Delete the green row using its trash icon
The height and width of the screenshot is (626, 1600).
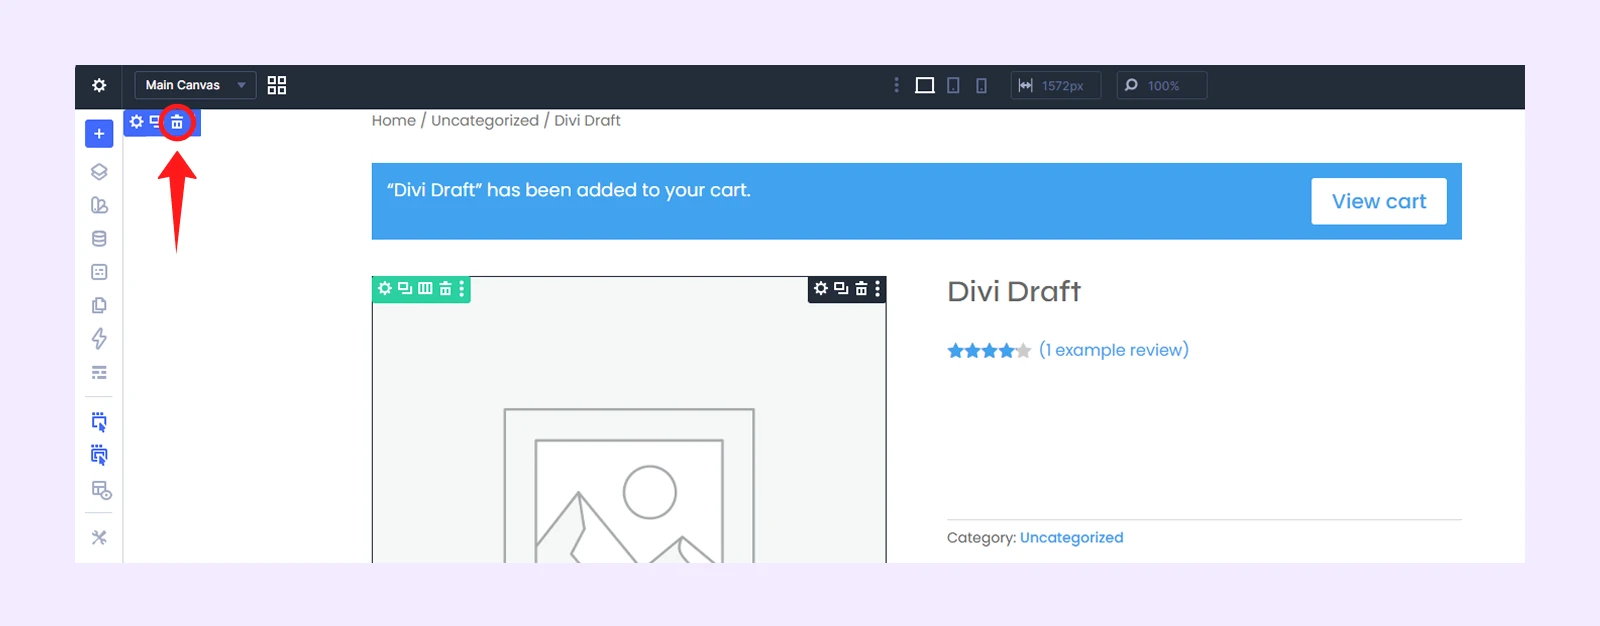[x=445, y=289]
